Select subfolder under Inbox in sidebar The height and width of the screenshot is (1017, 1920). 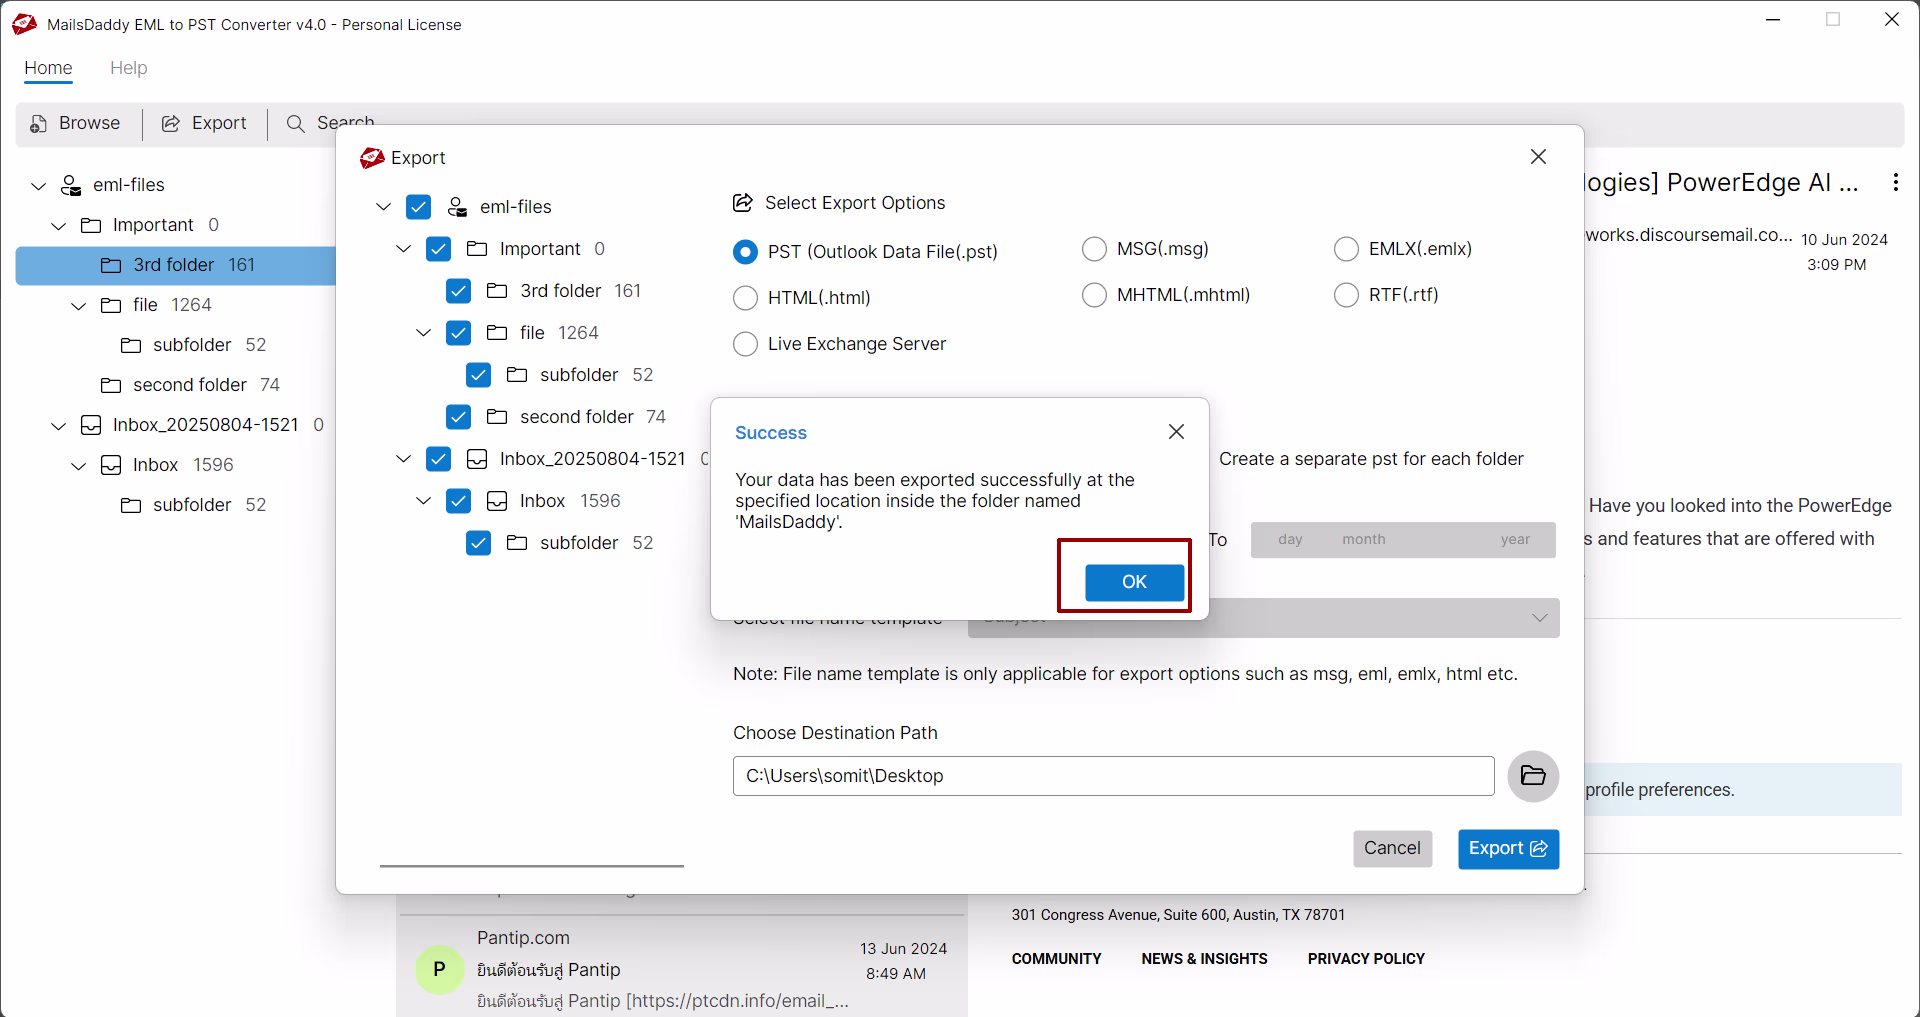pyautogui.click(x=193, y=505)
